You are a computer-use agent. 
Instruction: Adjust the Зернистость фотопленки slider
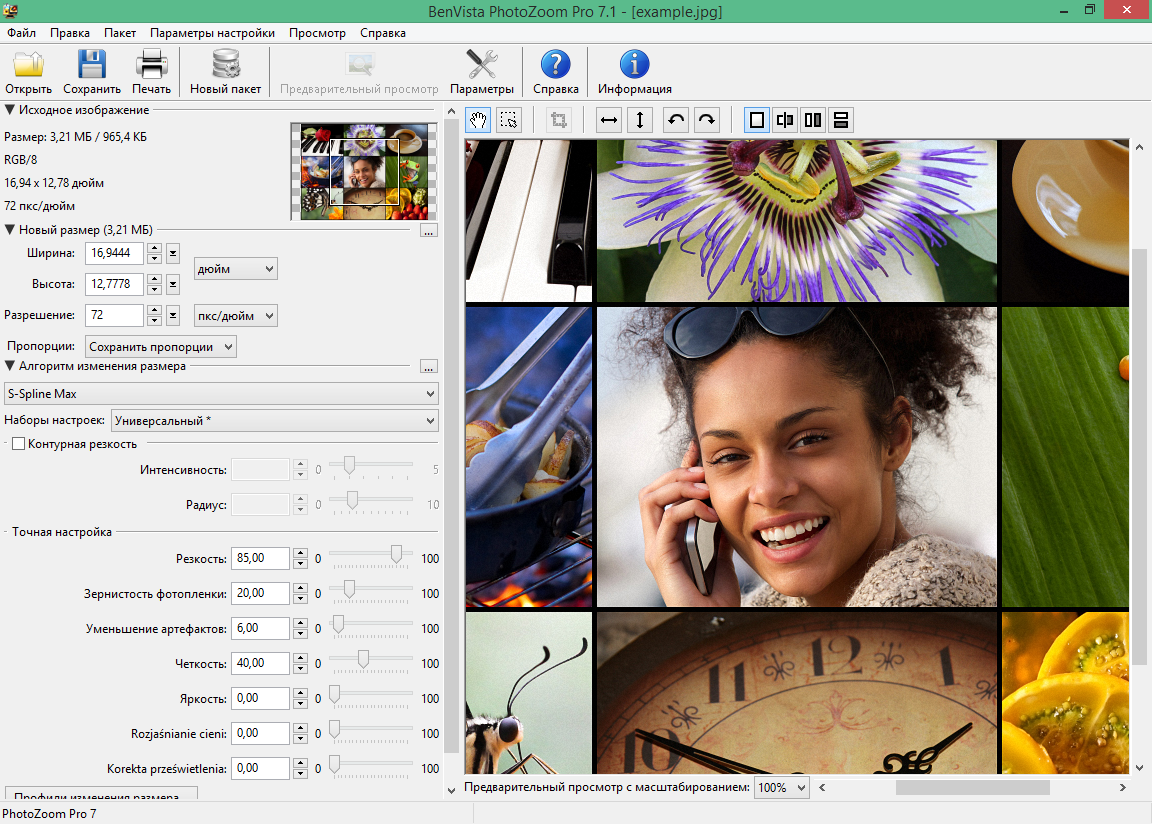[x=350, y=589]
